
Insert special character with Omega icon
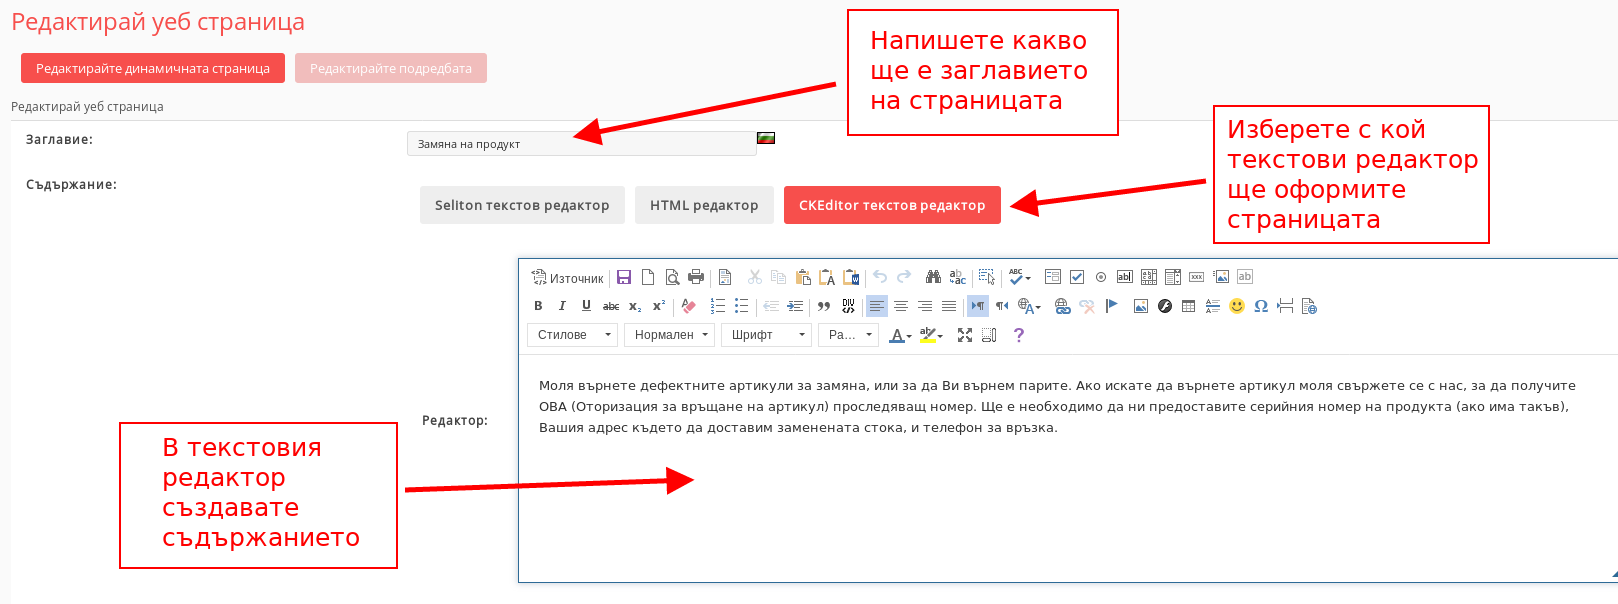click(1261, 306)
